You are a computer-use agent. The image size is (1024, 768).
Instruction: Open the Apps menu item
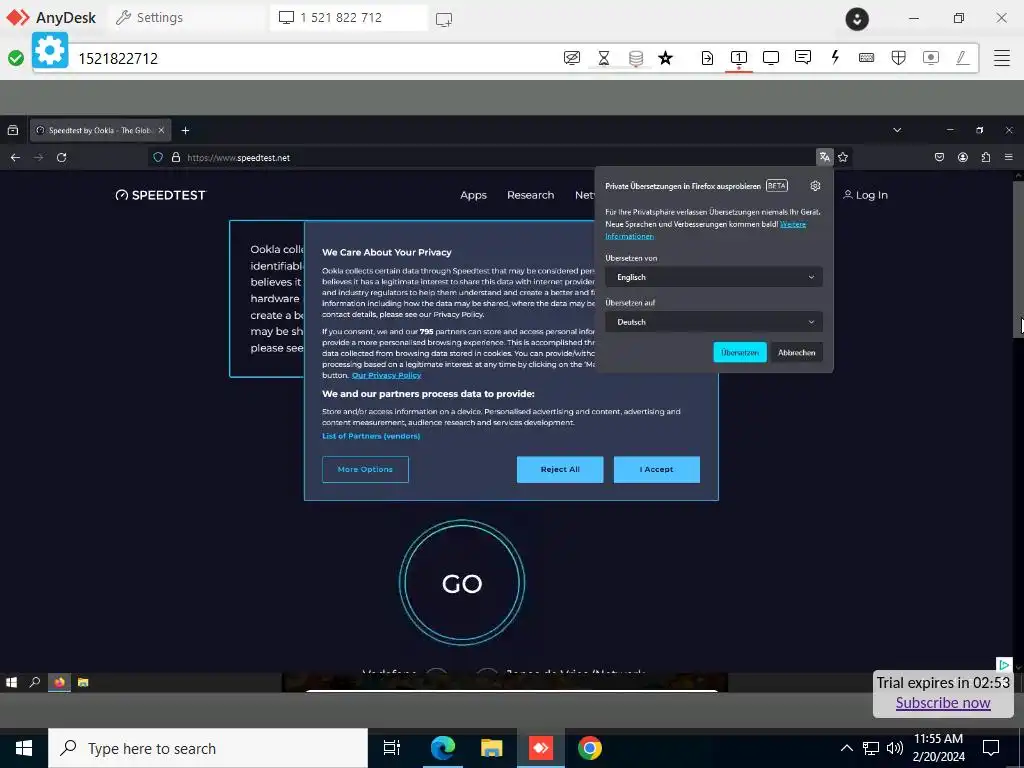[x=473, y=195]
